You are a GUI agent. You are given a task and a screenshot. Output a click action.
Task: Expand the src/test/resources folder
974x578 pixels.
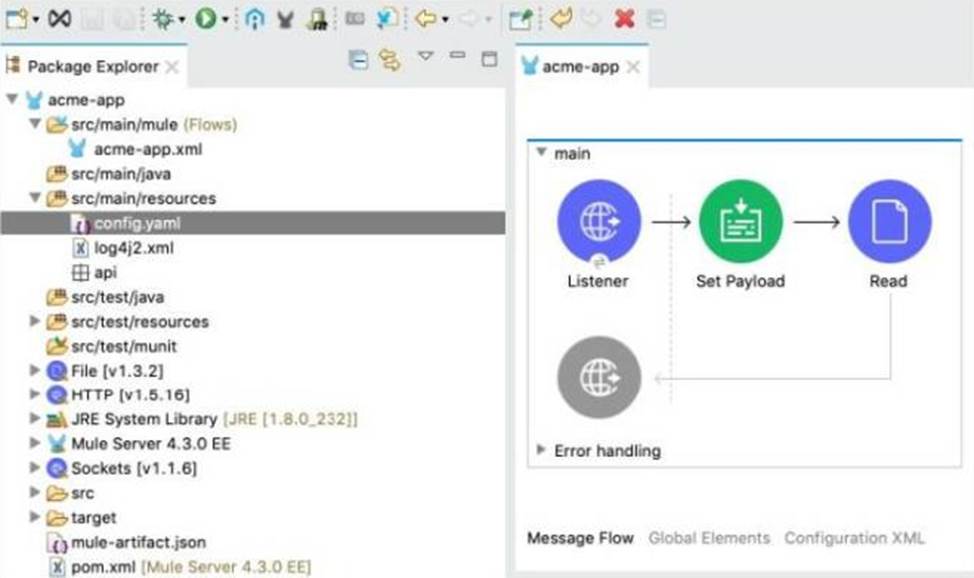[x=35, y=321]
